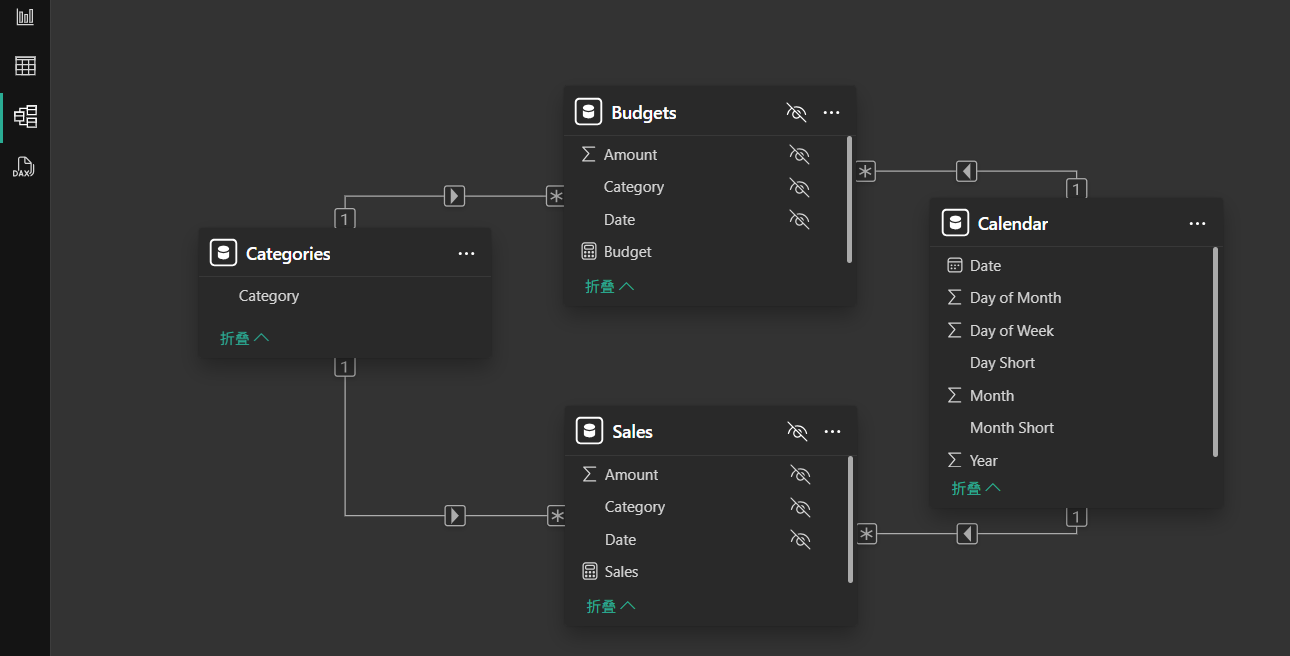The width and height of the screenshot is (1290, 656).
Task: Open more options for Sales table
Action: coord(832,431)
